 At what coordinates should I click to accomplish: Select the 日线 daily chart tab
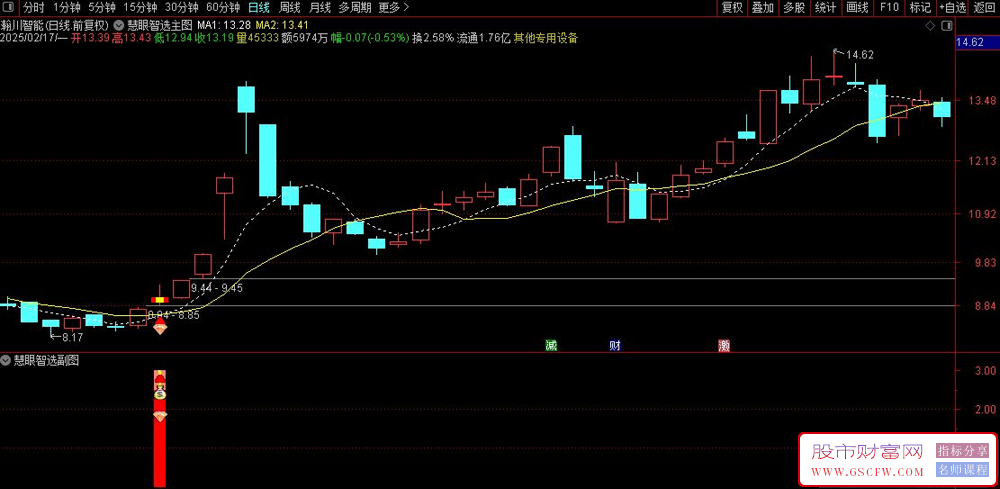click(x=258, y=8)
